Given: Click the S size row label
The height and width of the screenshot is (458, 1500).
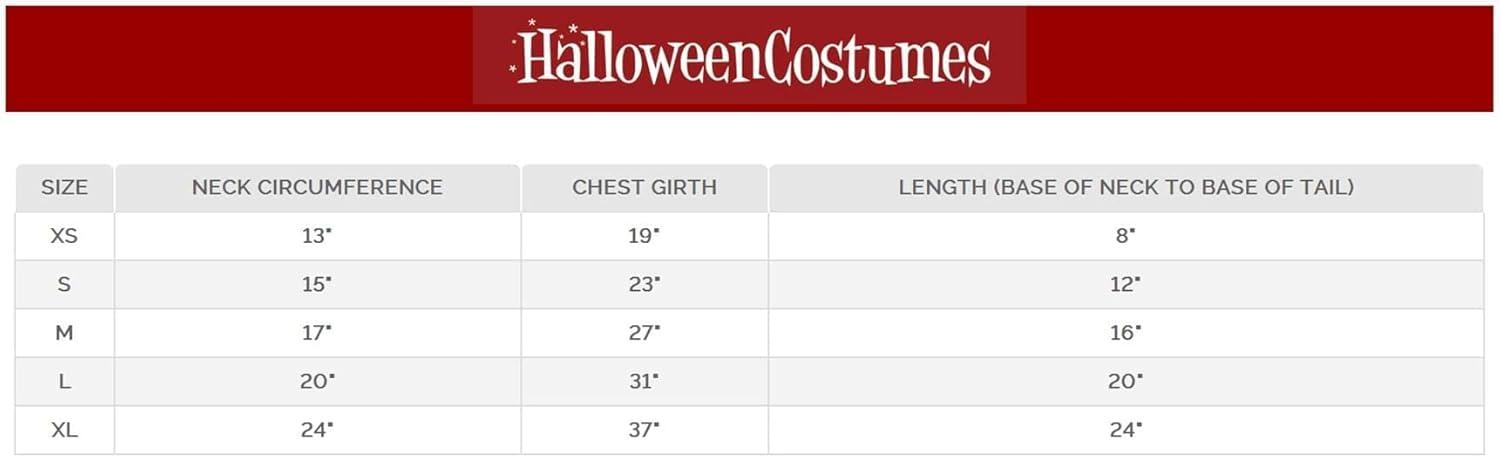Looking at the screenshot, I should pyautogui.click(x=64, y=285).
